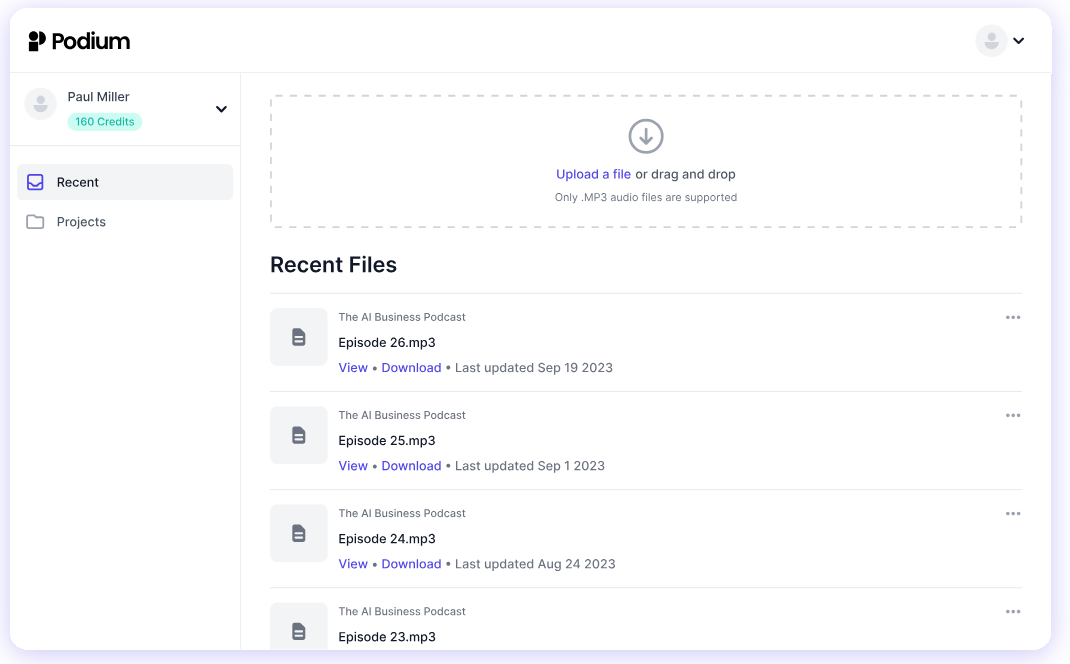The width and height of the screenshot is (1070, 664).
Task: Go to the Projects section
Action: click(81, 221)
